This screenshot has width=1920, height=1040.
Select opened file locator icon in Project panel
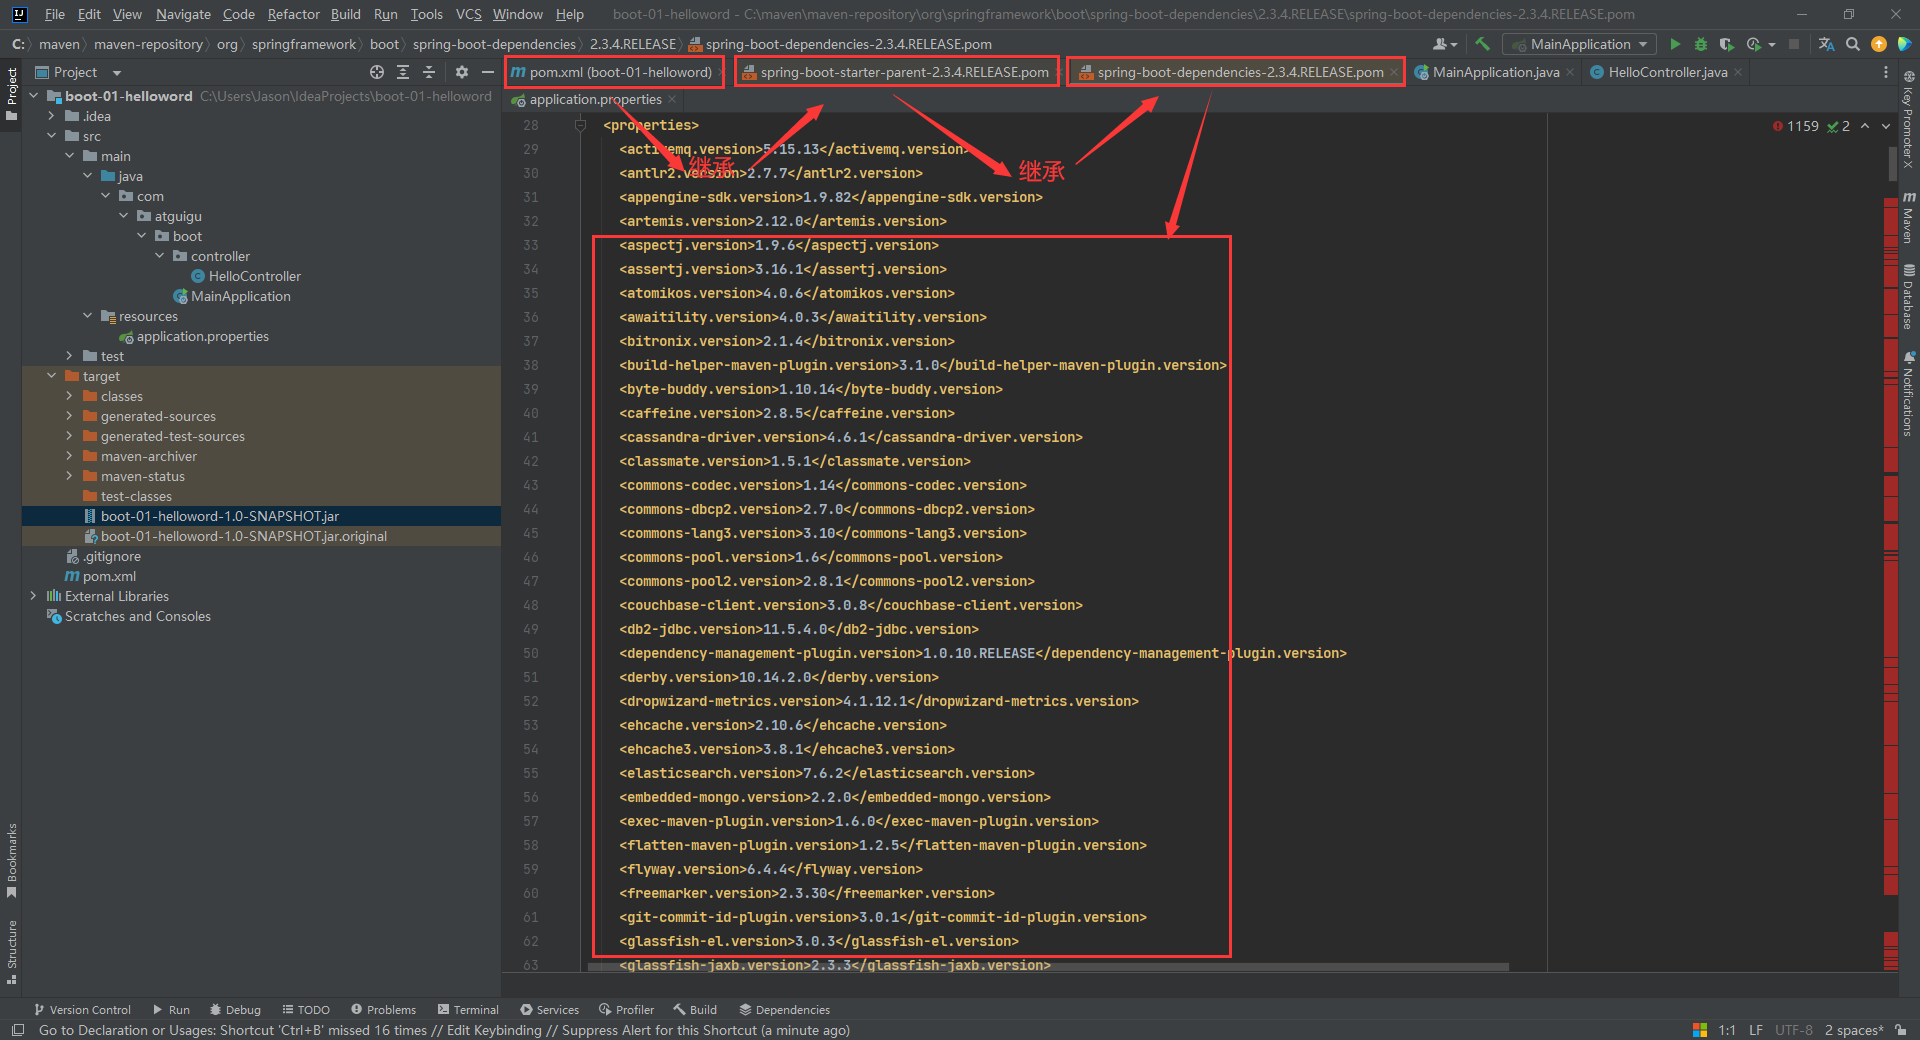[x=377, y=72]
